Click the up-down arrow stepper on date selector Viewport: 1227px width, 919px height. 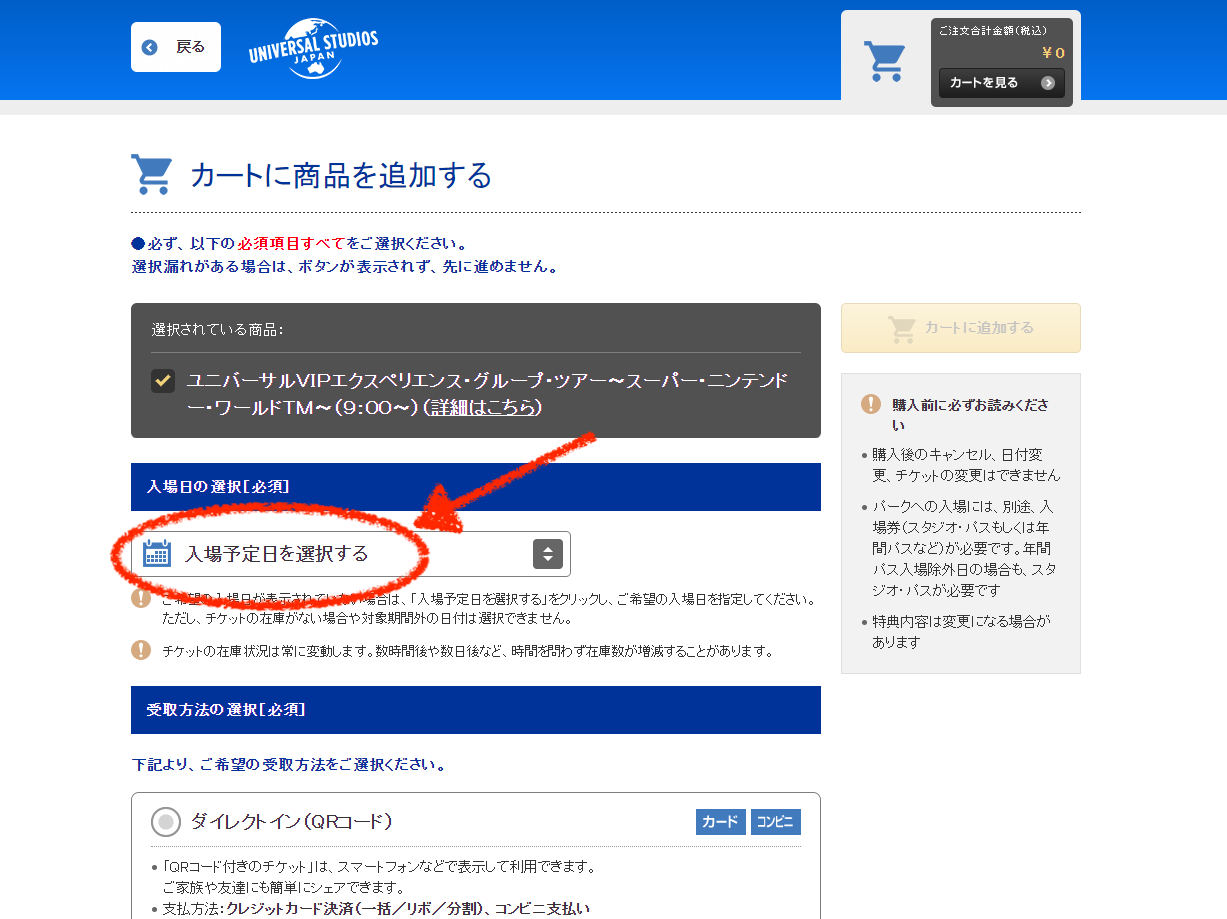(548, 554)
